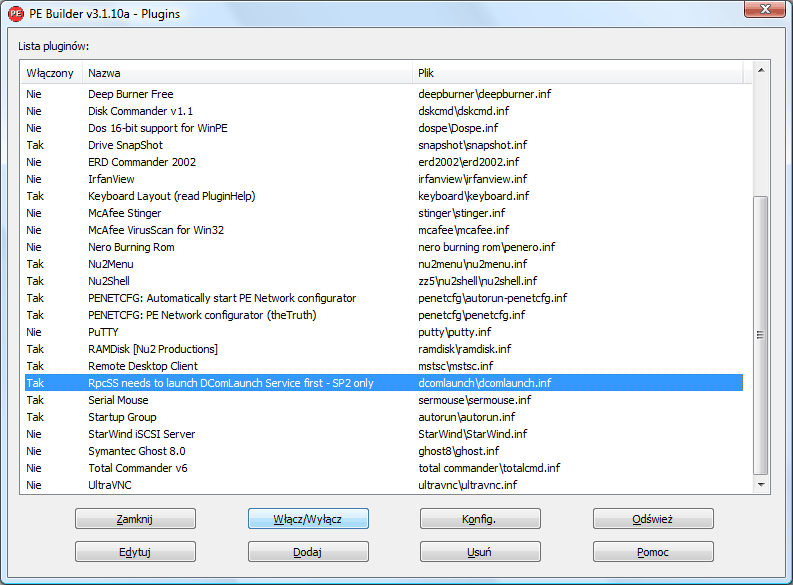Click the highlighted RpcSS DComLaunch Service row

(384, 383)
